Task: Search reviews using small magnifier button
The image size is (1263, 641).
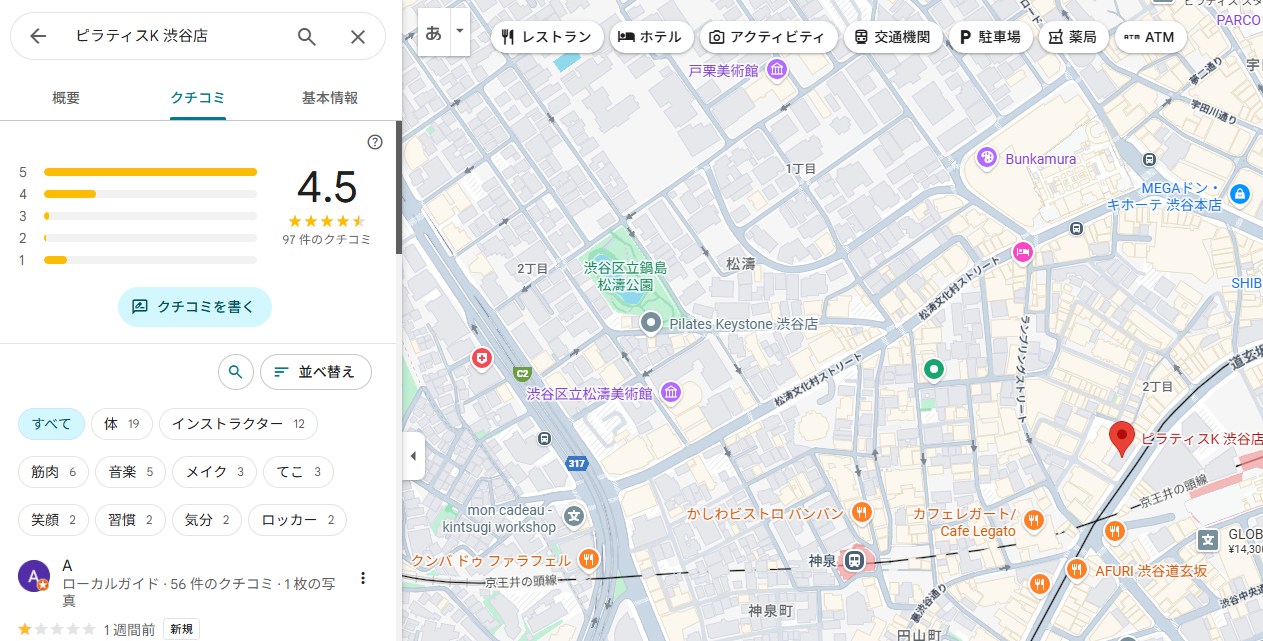Action: coord(235,372)
